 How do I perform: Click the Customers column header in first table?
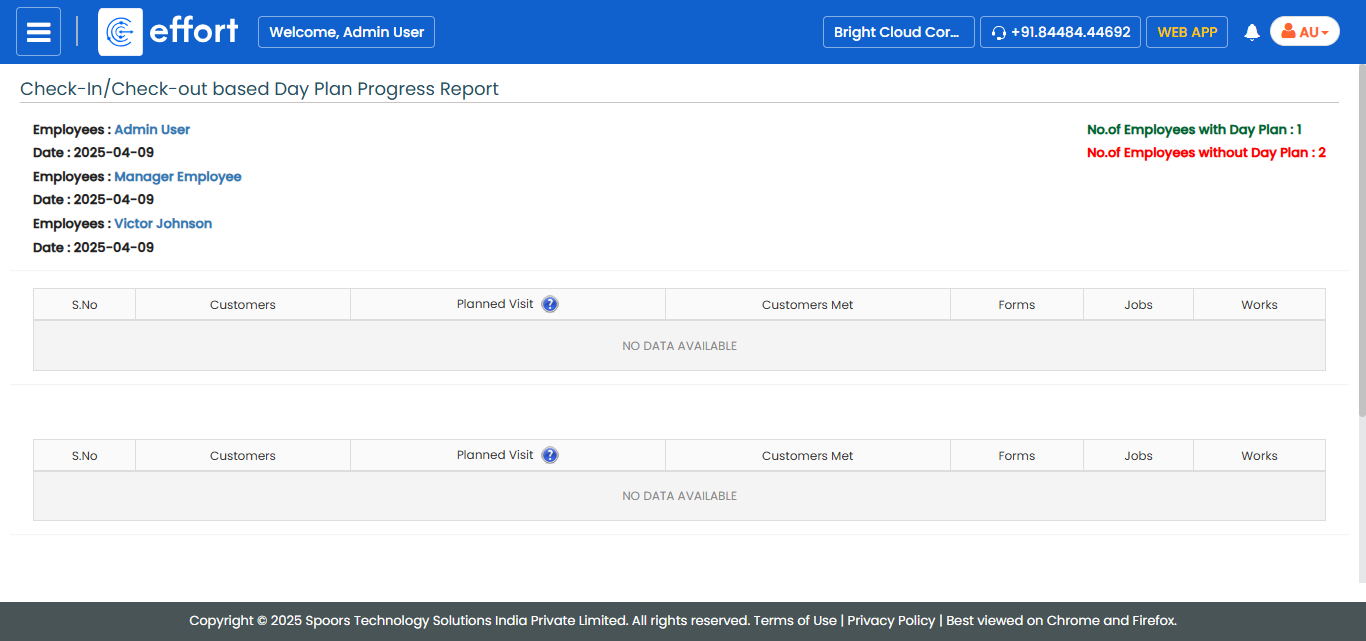(x=242, y=305)
